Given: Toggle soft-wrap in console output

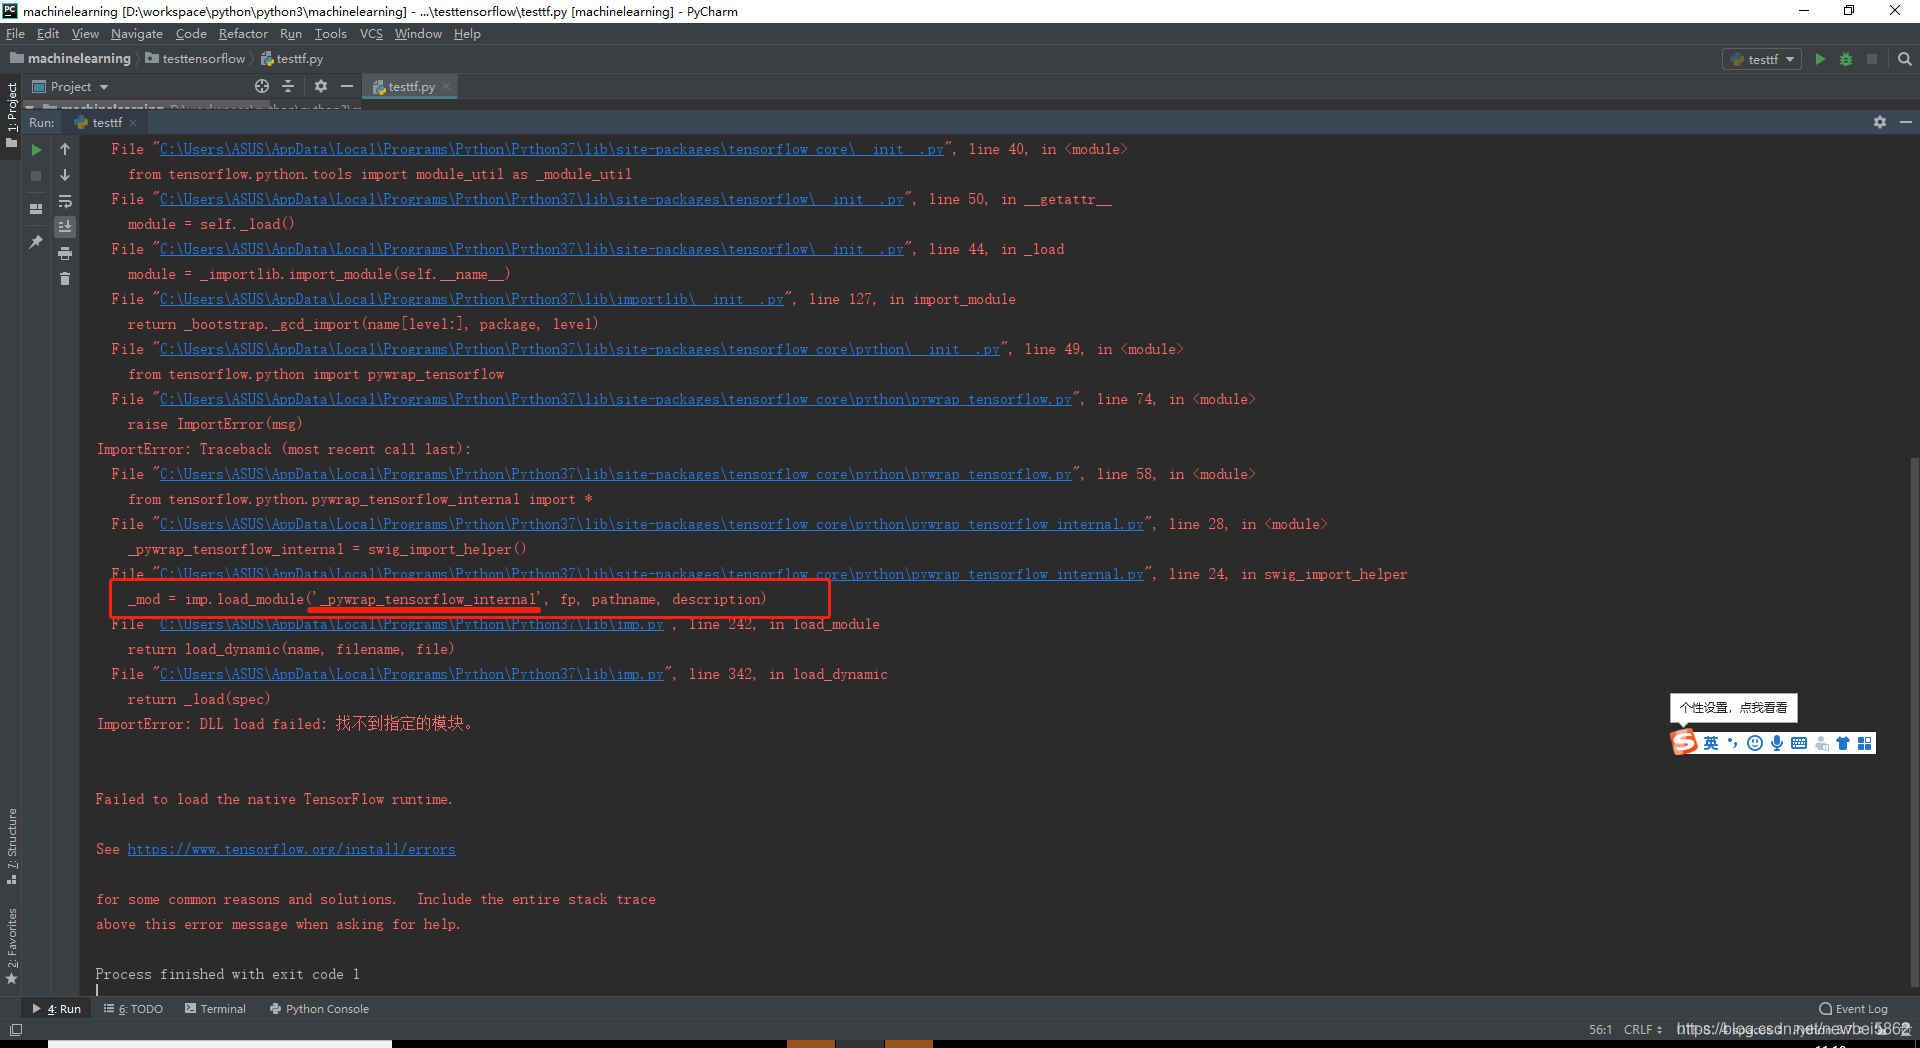Looking at the screenshot, I should [65, 202].
